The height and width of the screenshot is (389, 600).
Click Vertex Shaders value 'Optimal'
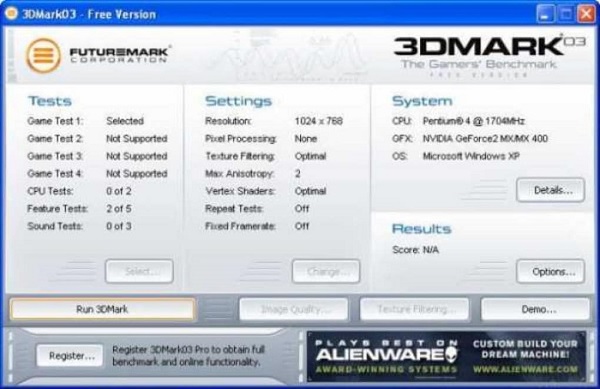pos(310,191)
